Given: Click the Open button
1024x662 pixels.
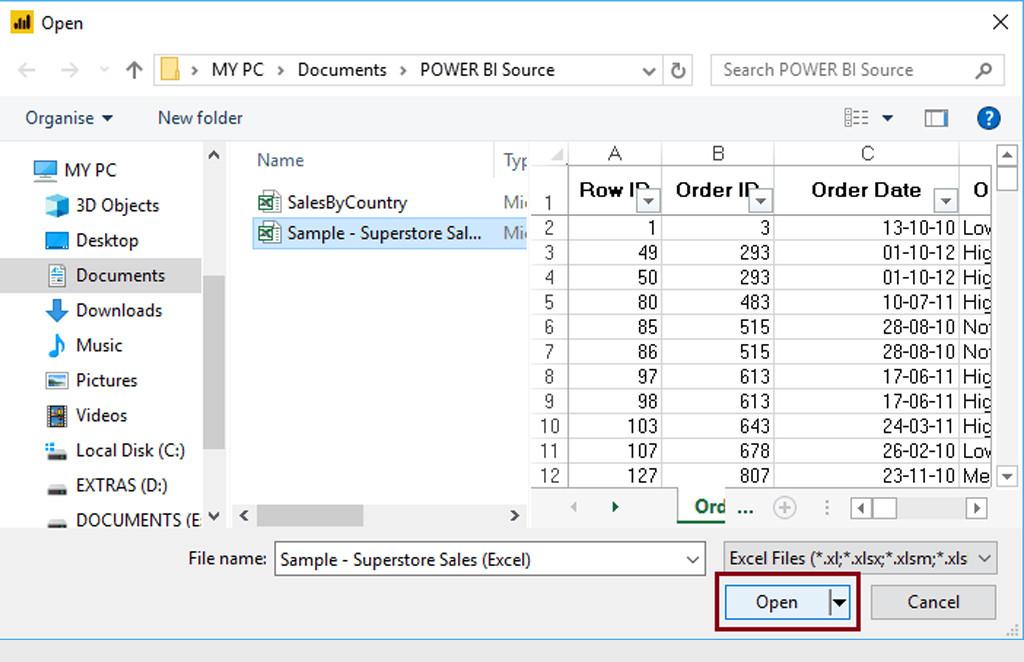Looking at the screenshot, I should pyautogui.click(x=776, y=602).
